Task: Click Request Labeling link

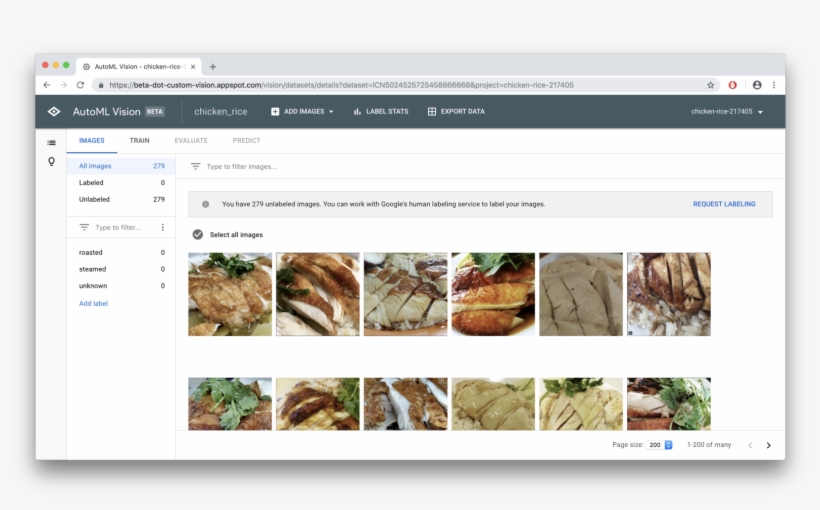Action: [x=724, y=204]
